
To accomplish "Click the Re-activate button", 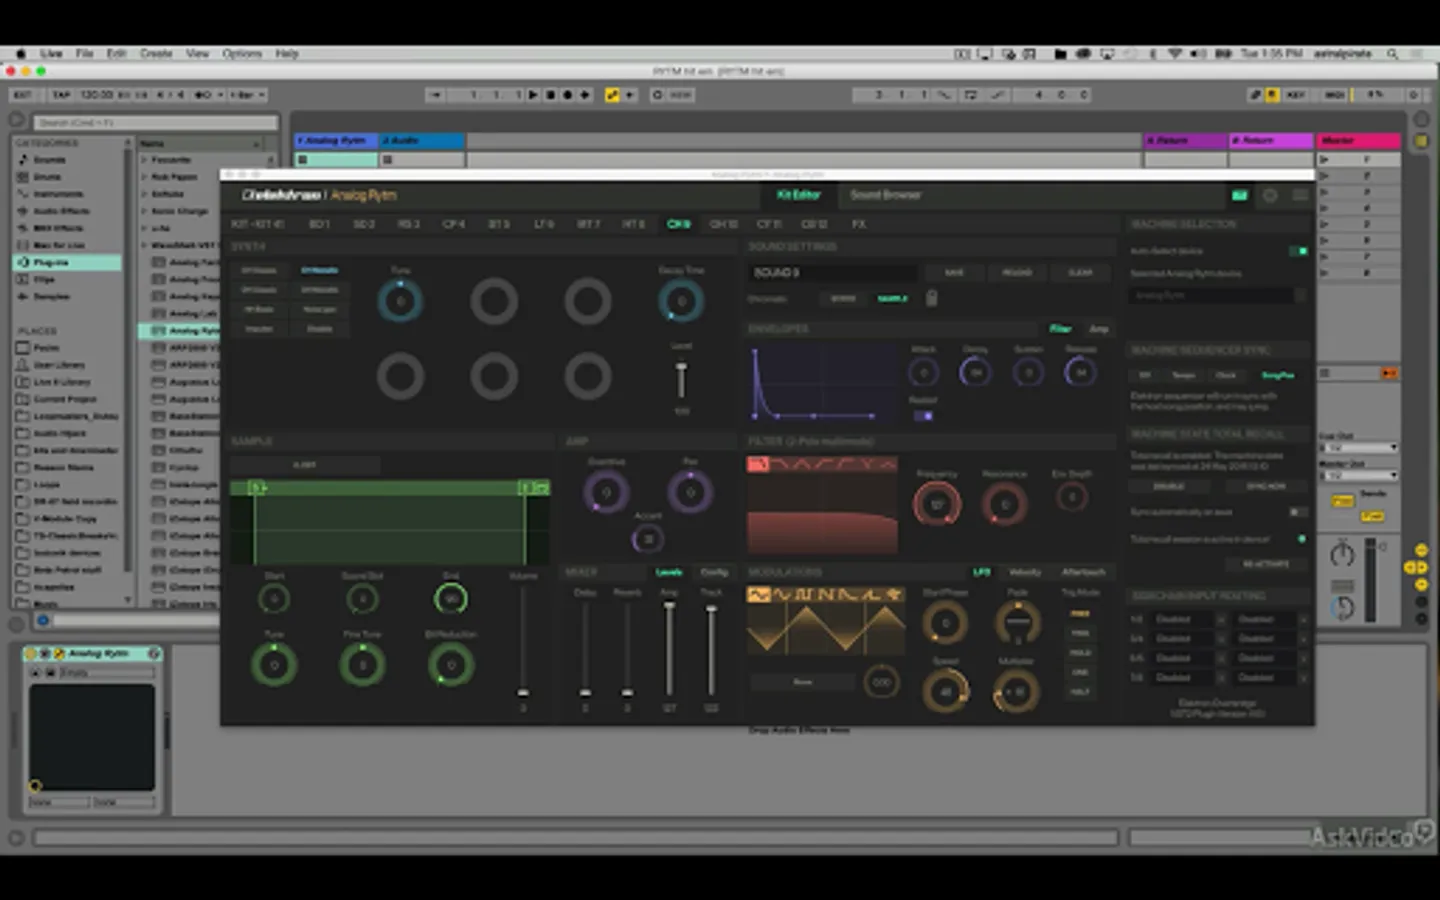I will point(1266,564).
